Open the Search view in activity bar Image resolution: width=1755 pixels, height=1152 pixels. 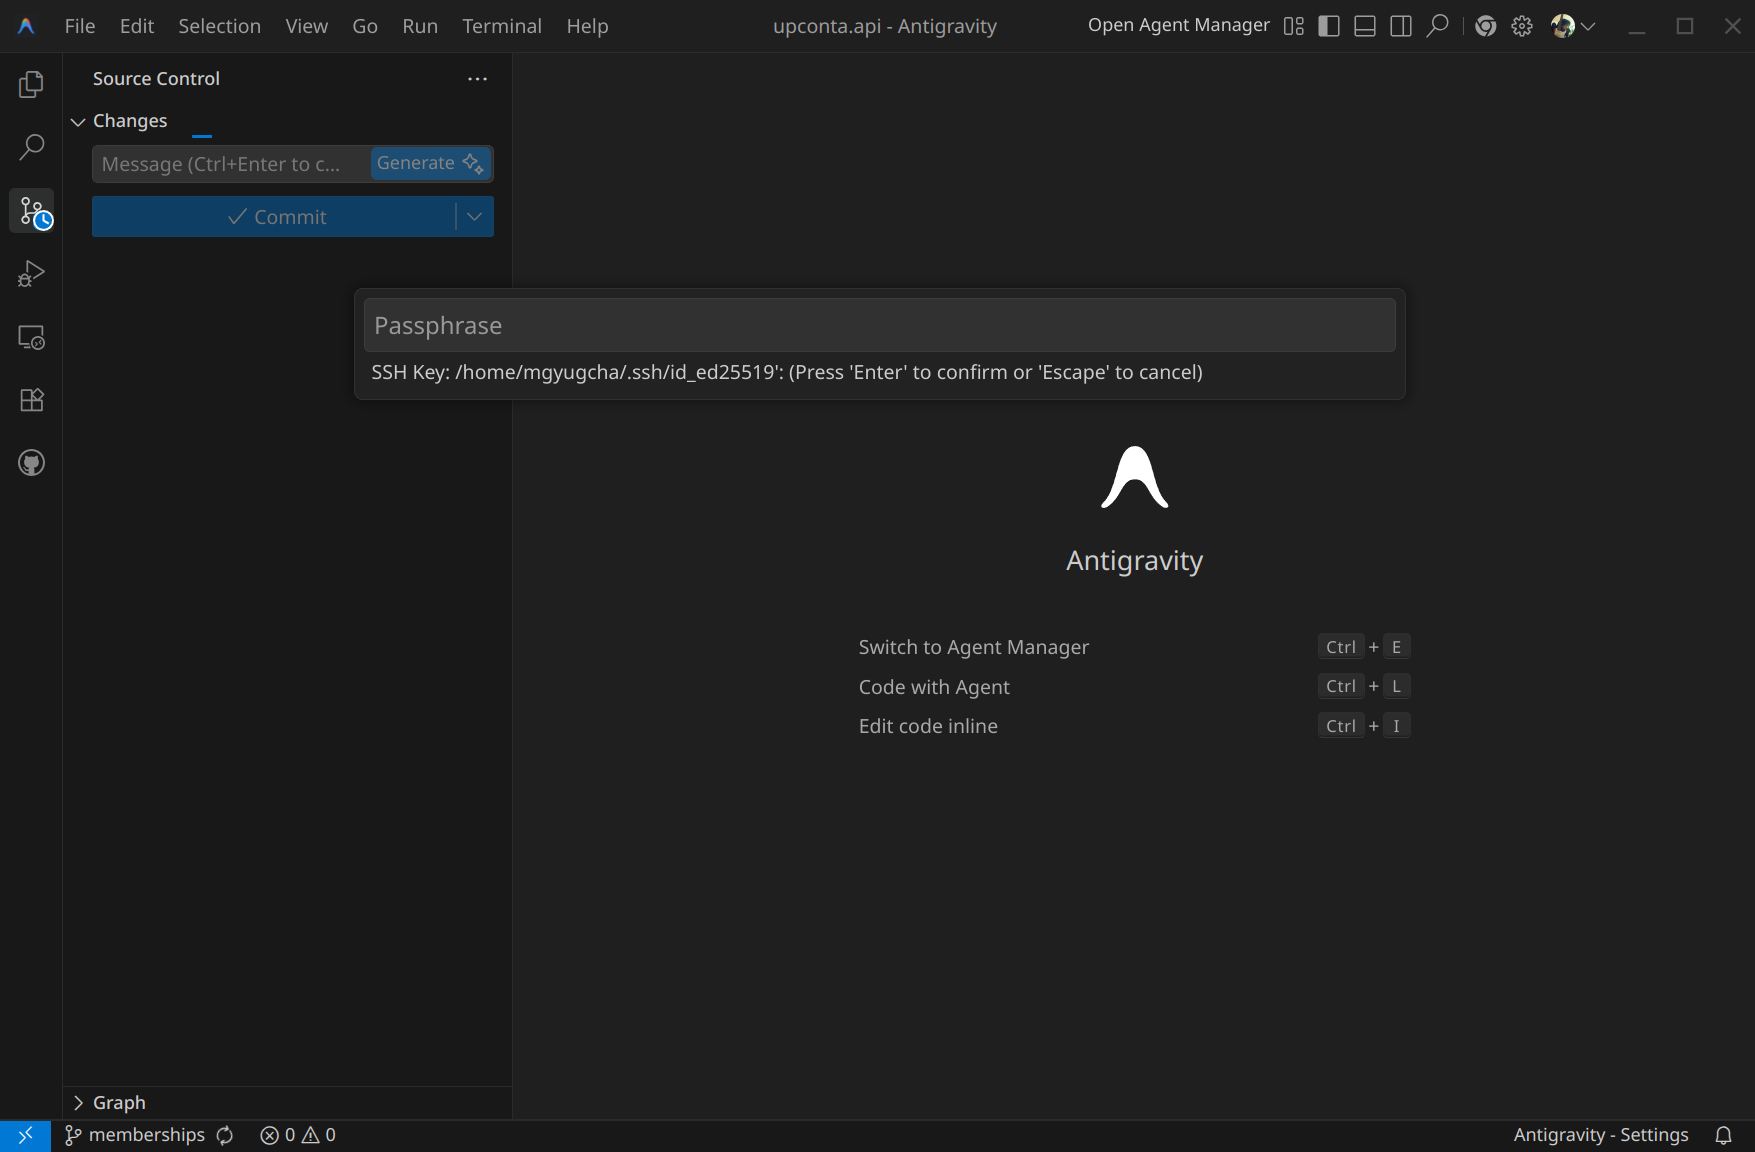pos(31,148)
